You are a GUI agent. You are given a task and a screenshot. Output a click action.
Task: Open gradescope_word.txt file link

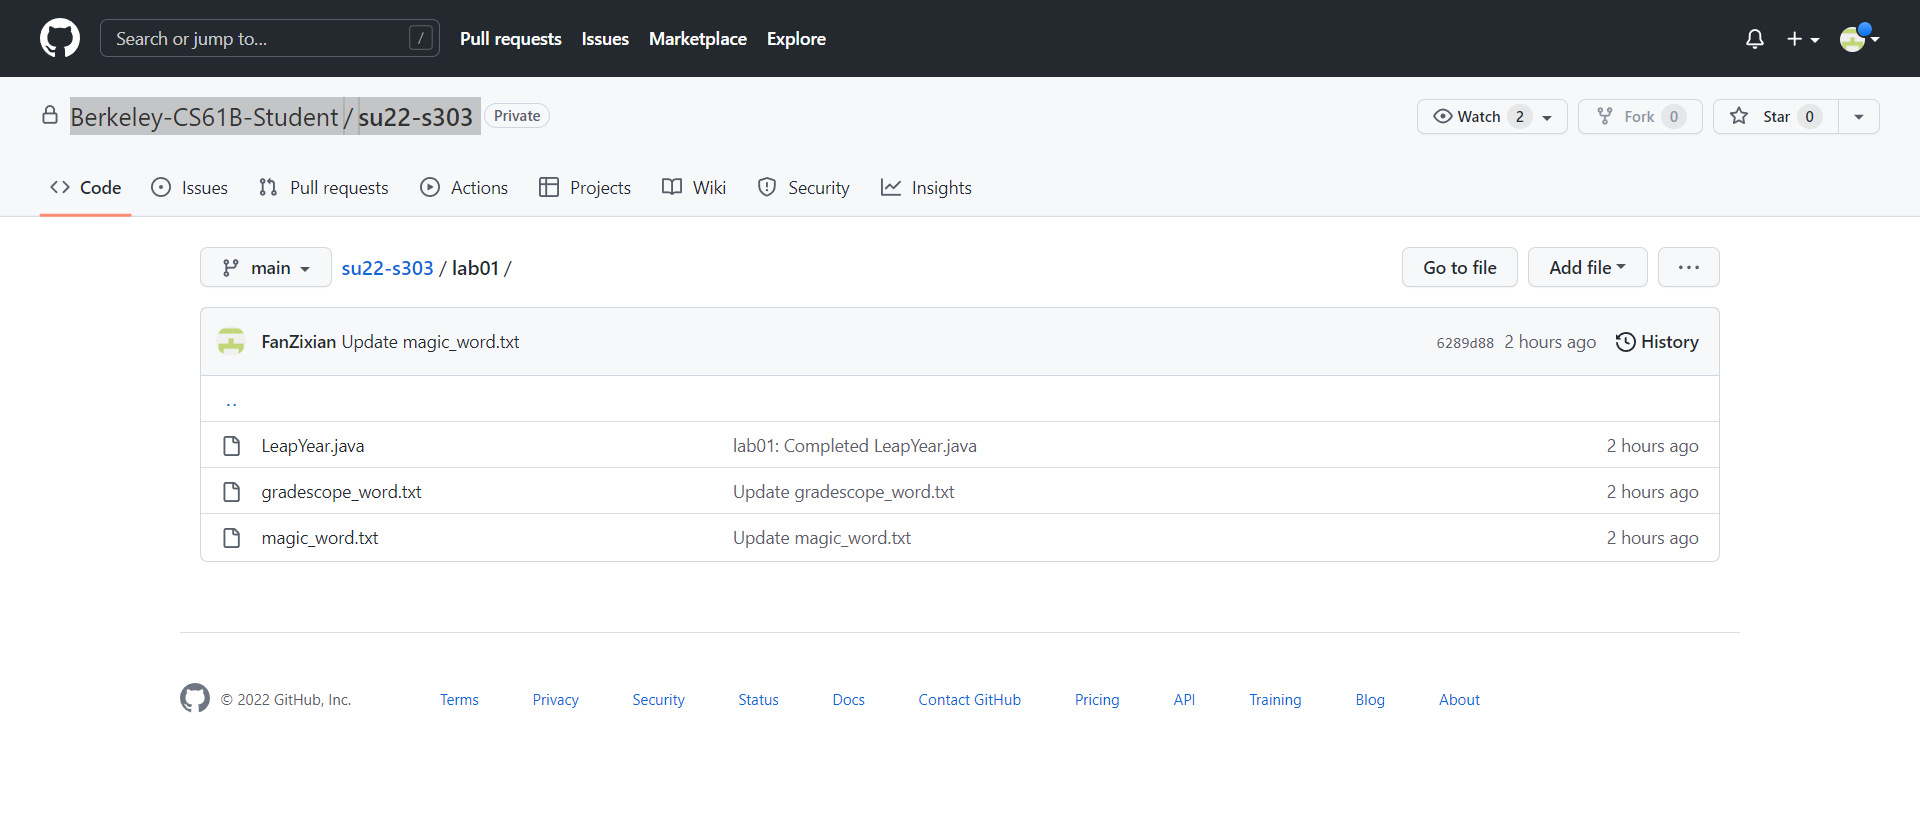tap(341, 492)
